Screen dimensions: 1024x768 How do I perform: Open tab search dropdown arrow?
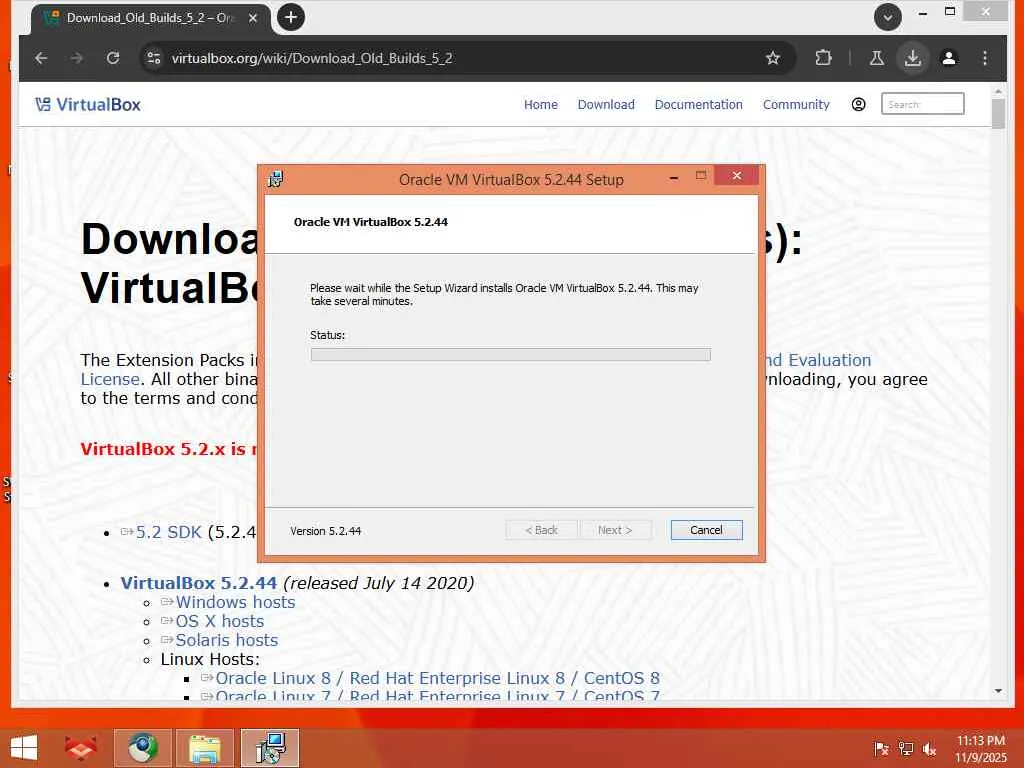coord(888,17)
